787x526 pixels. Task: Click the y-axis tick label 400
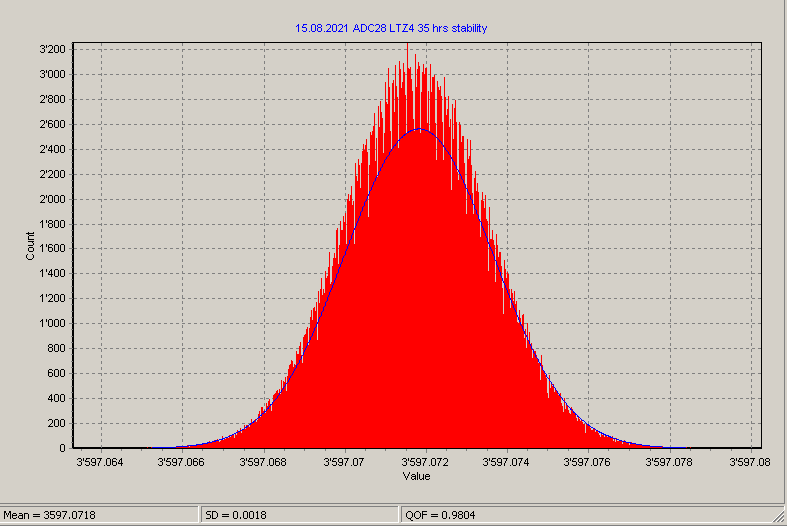click(x=57, y=399)
